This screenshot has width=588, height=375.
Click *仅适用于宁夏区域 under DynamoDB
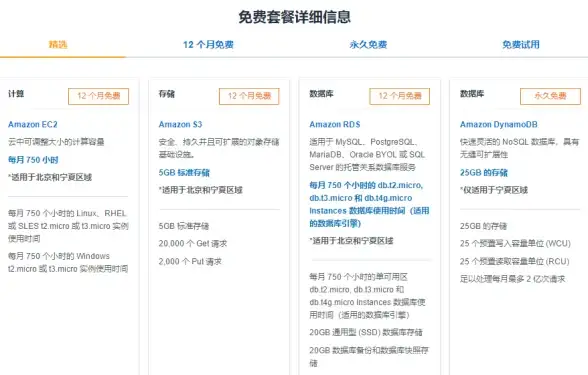pyautogui.click(x=494, y=190)
